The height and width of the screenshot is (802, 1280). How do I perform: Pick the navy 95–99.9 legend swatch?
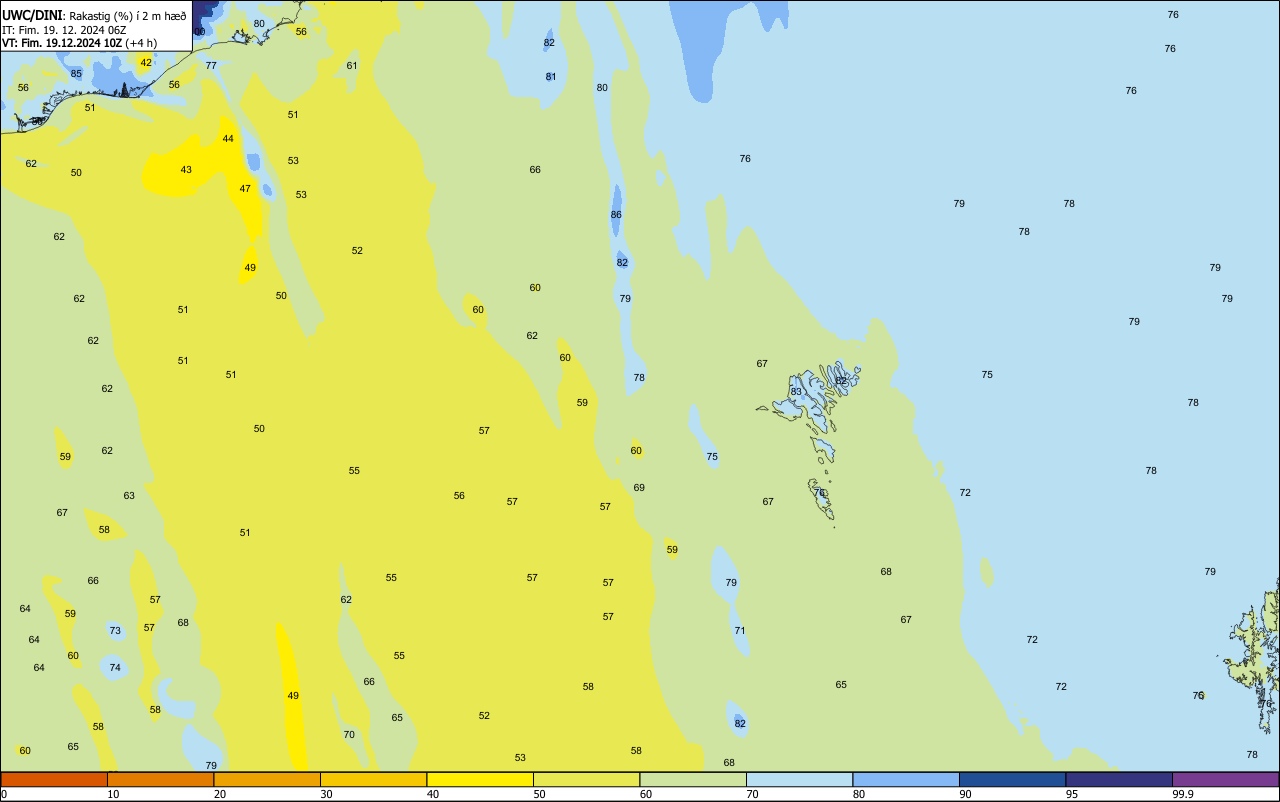pos(1119,779)
